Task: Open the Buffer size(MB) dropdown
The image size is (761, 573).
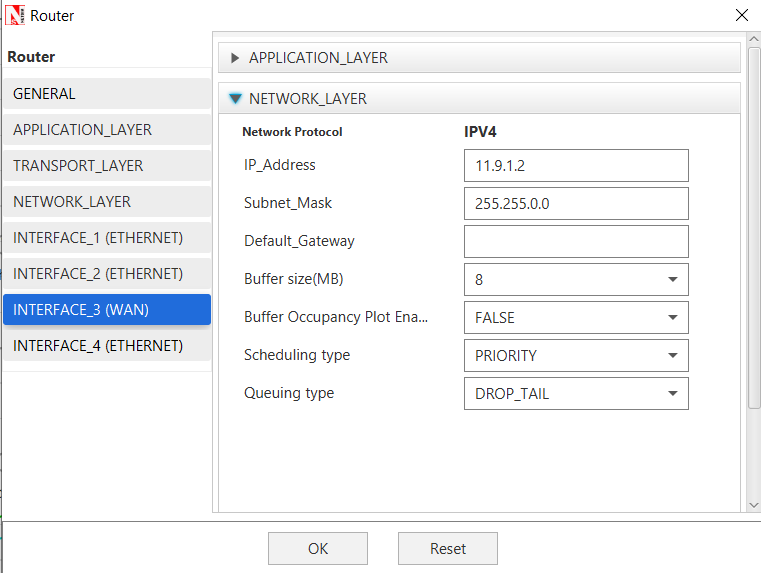Action: click(x=576, y=279)
